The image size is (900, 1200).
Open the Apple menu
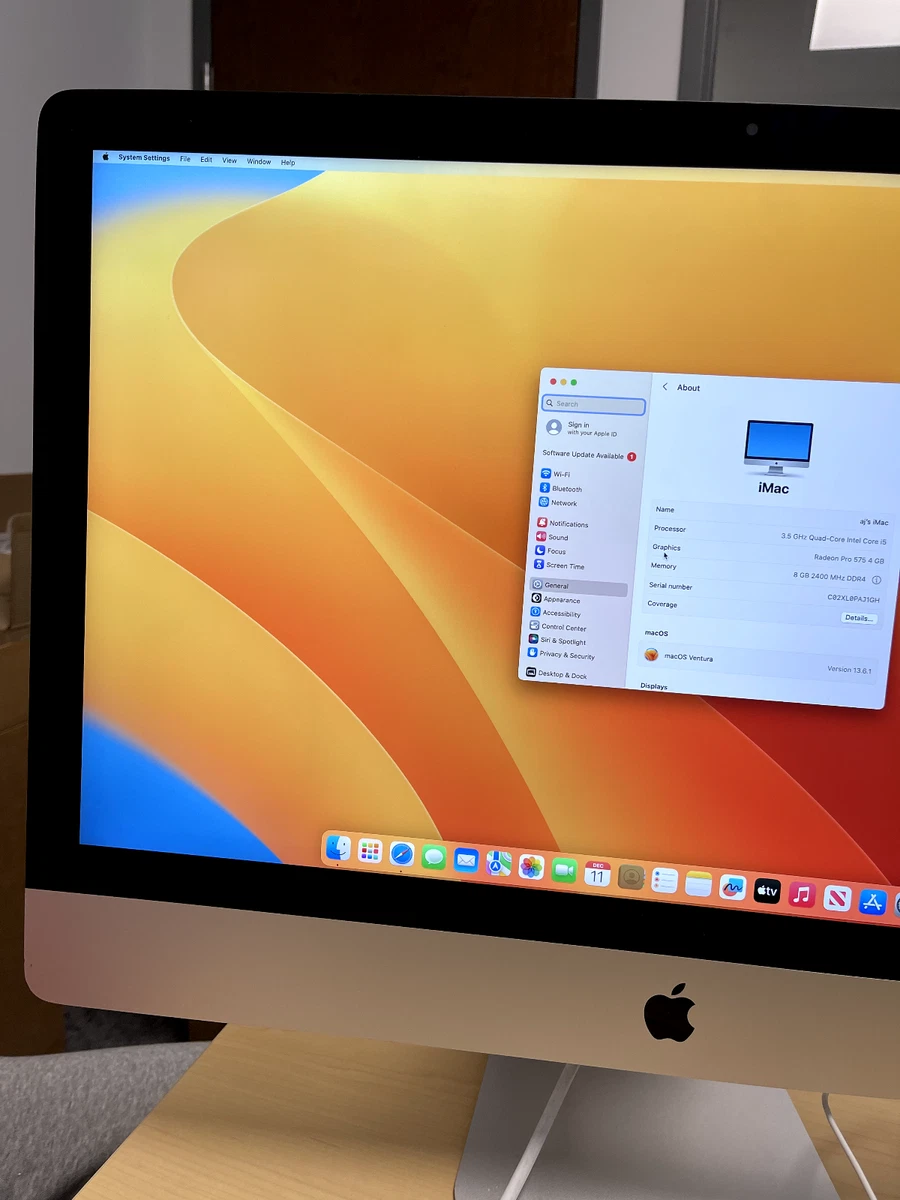pos(104,157)
